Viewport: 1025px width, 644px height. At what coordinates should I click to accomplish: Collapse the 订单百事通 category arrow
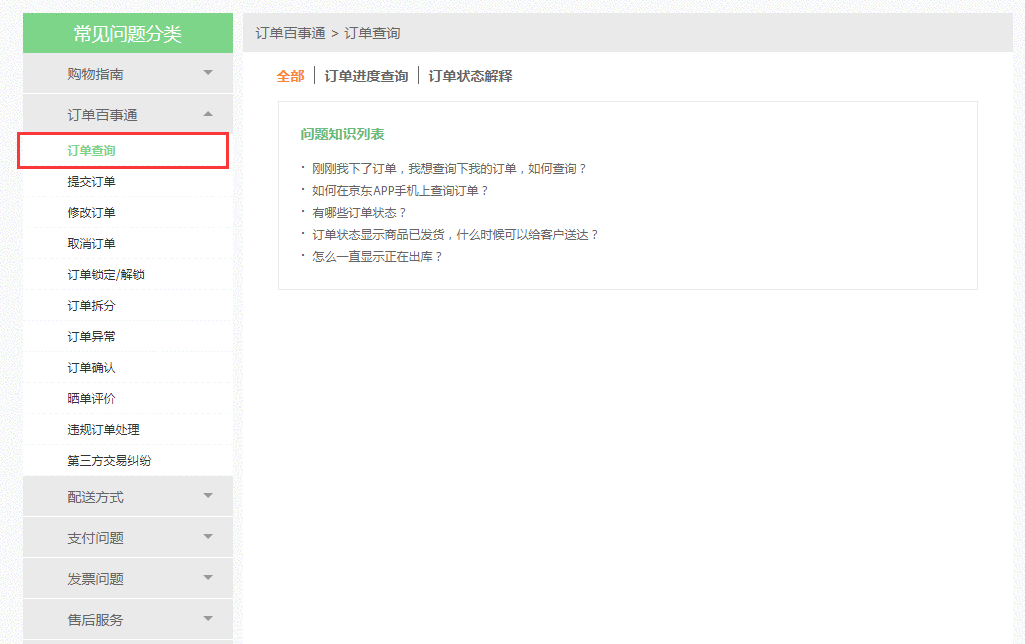point(208,114)
